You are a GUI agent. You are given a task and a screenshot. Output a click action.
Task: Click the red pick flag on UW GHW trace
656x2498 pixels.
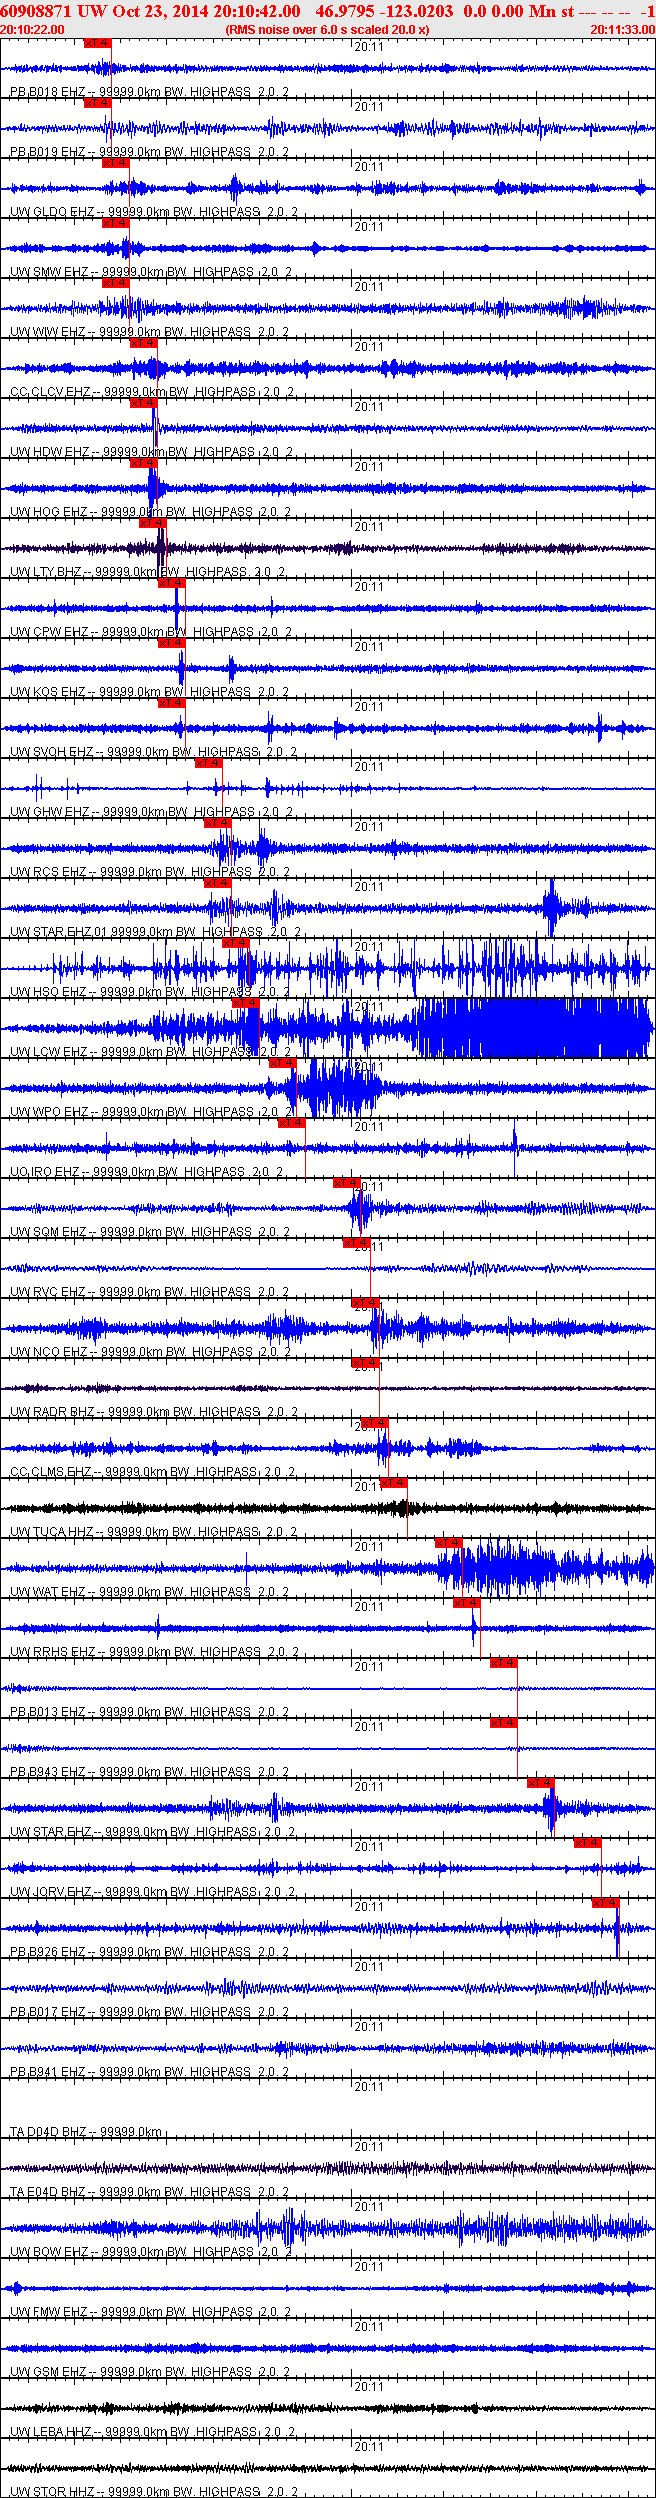pyautogui.click(x=209, y=763)
